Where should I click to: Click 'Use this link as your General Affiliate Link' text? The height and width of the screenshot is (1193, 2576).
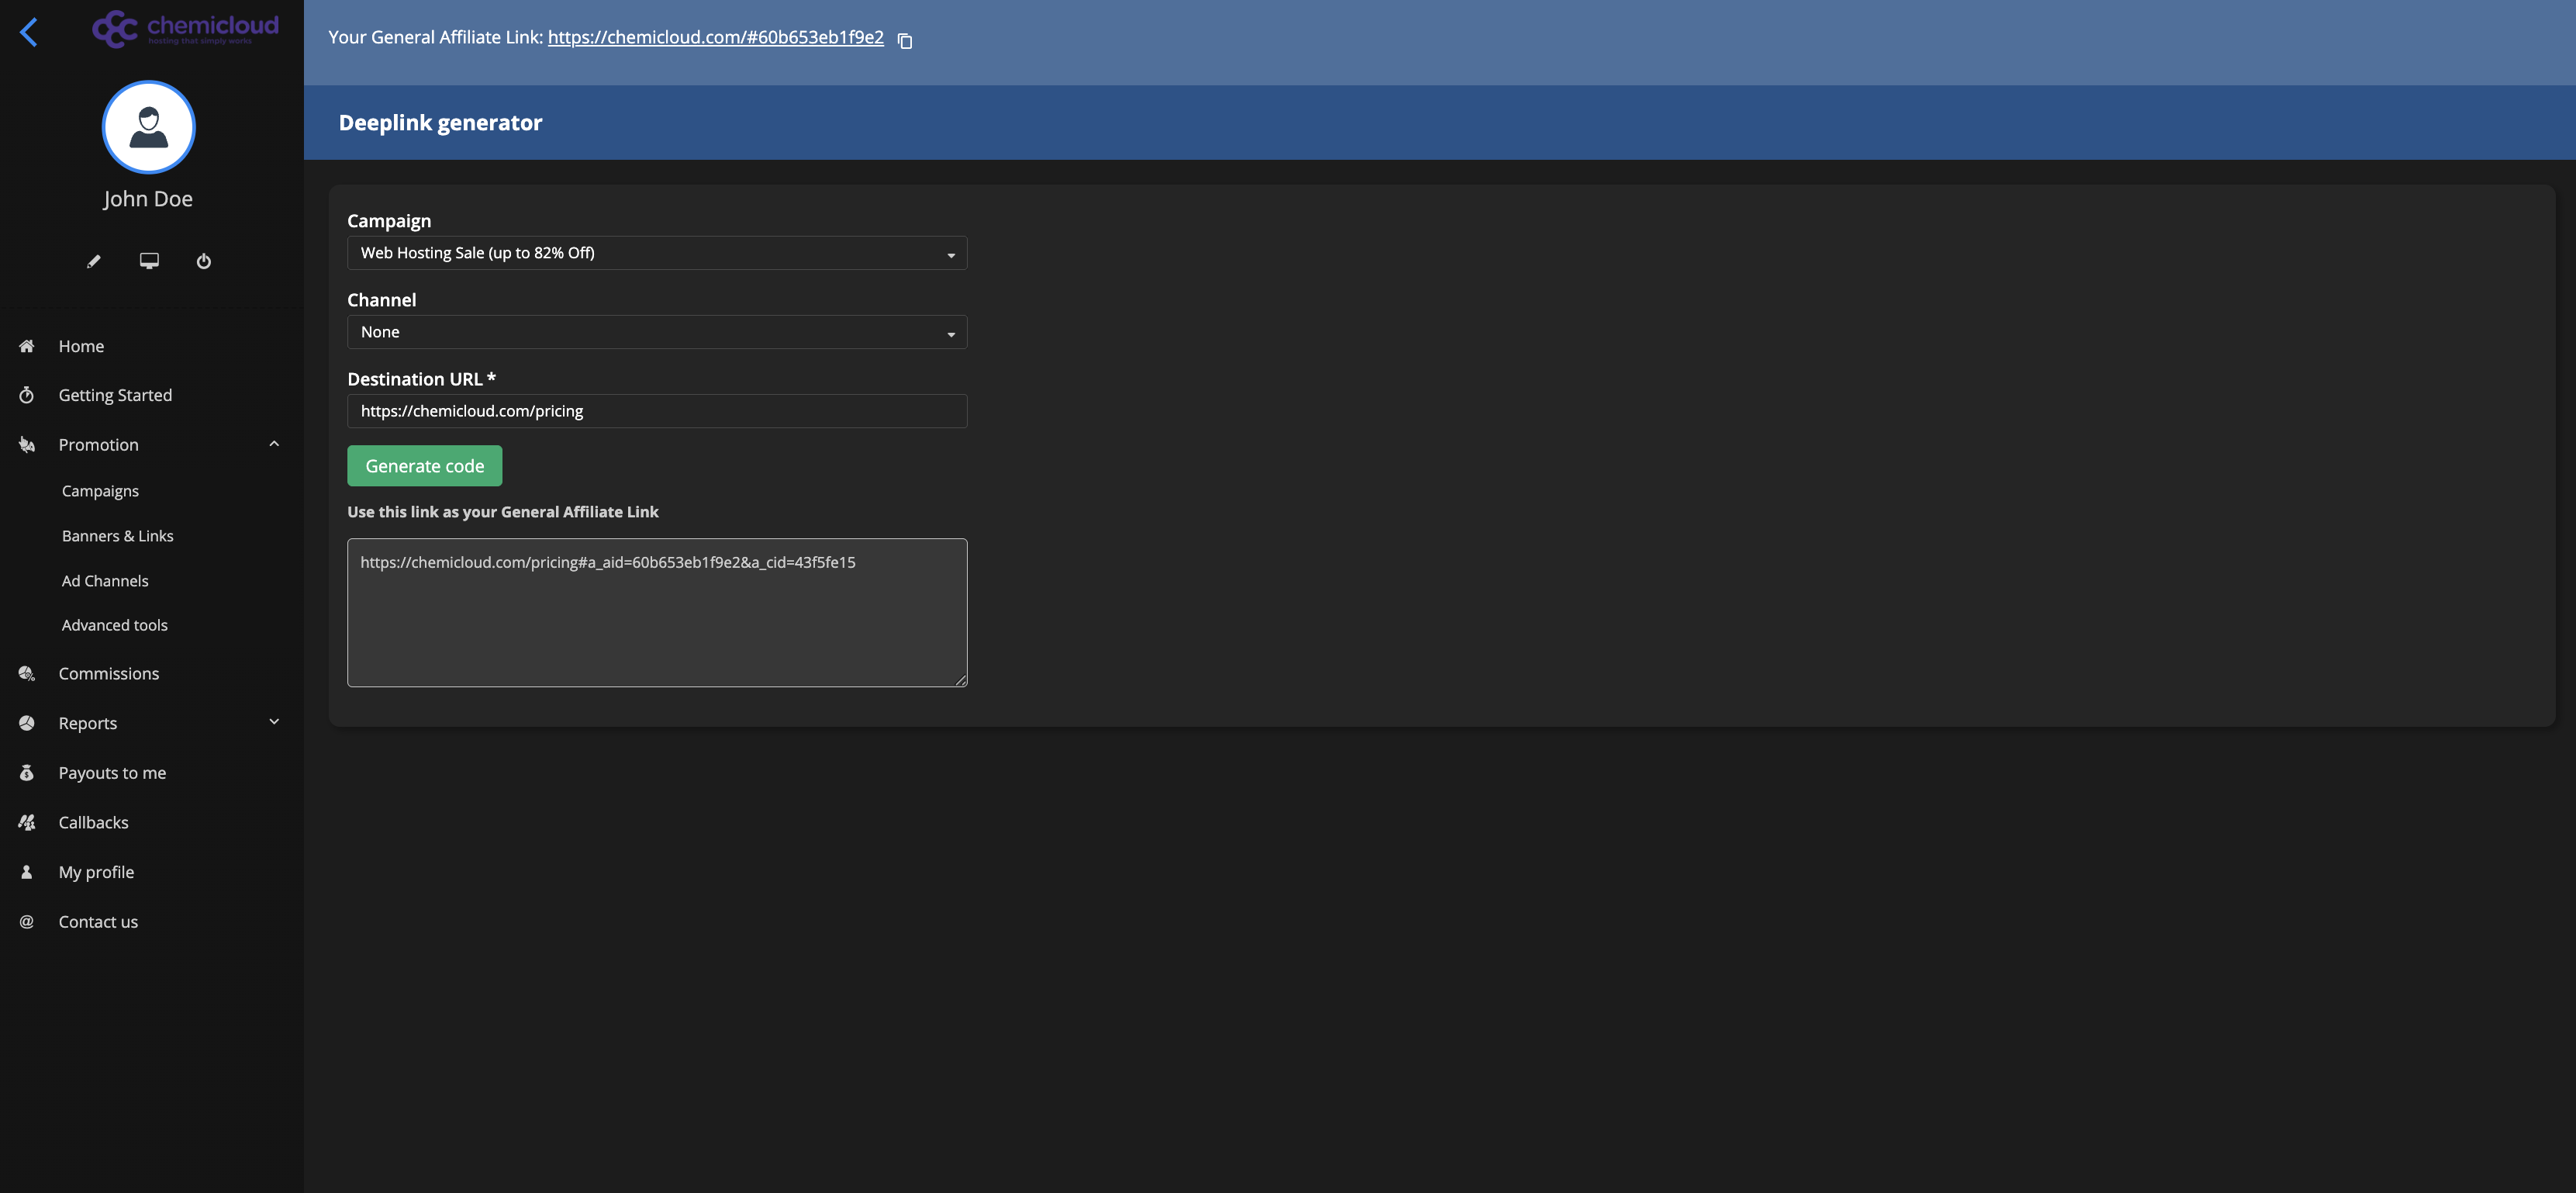tap(503, 512)
